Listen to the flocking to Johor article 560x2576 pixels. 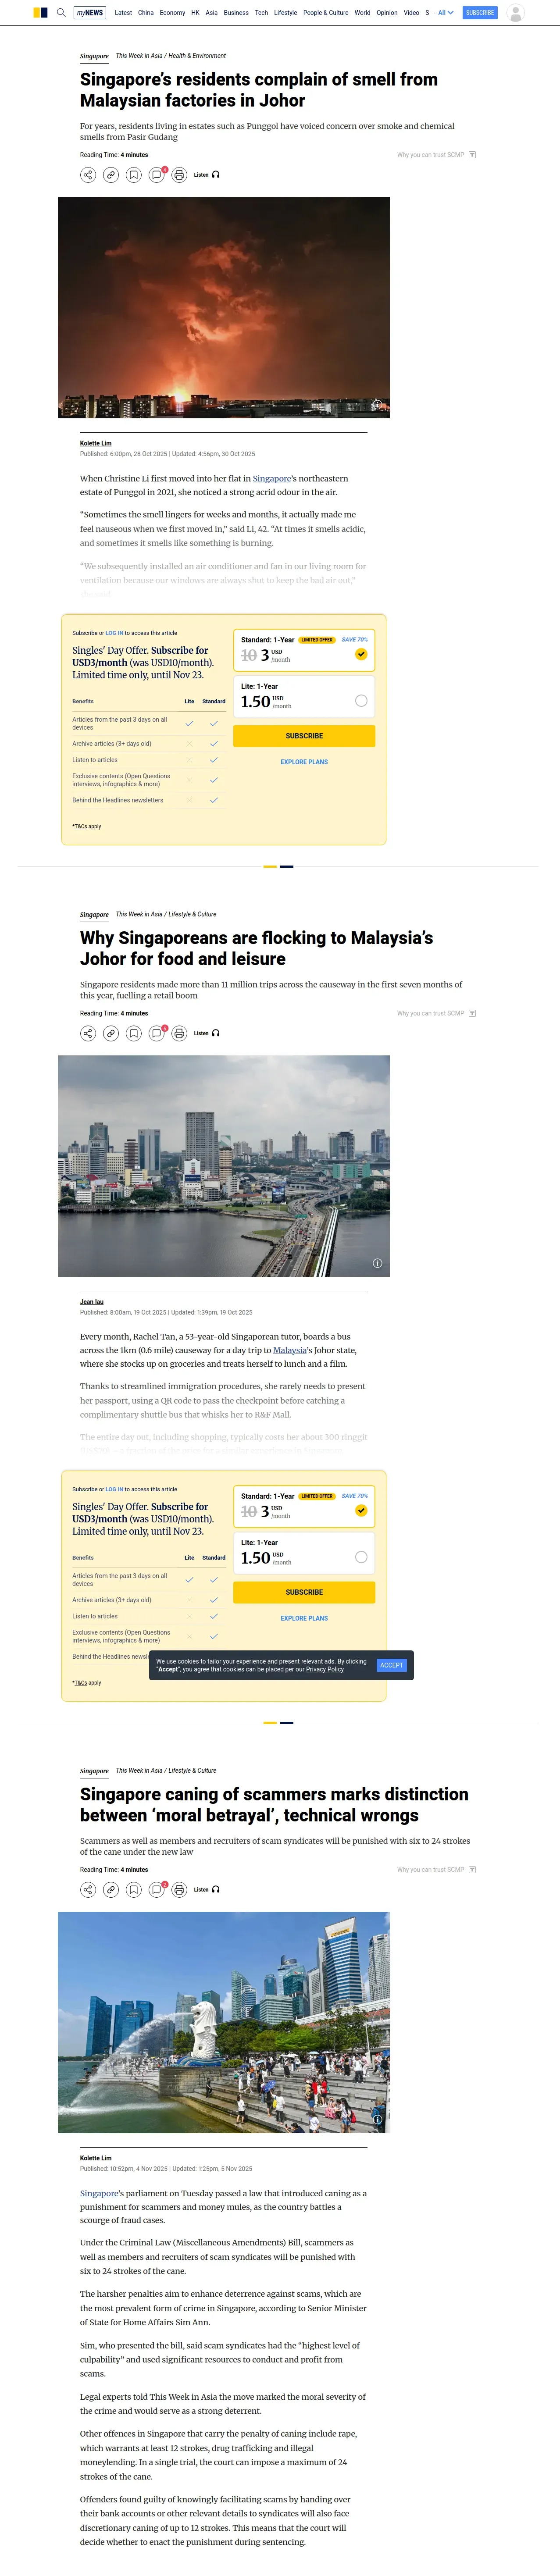207,1033
